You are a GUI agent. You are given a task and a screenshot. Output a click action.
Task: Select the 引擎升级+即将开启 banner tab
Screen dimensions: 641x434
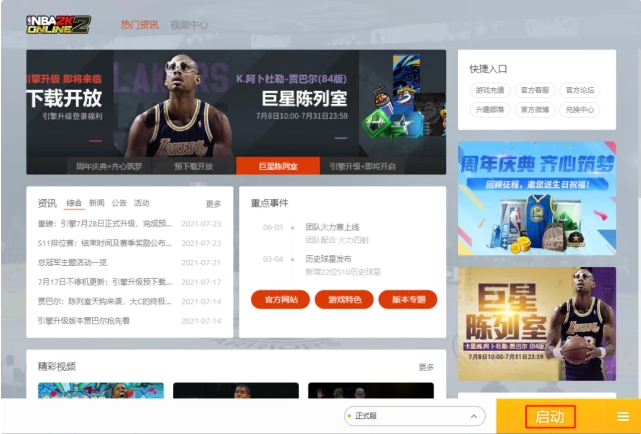tap(363, 166)
